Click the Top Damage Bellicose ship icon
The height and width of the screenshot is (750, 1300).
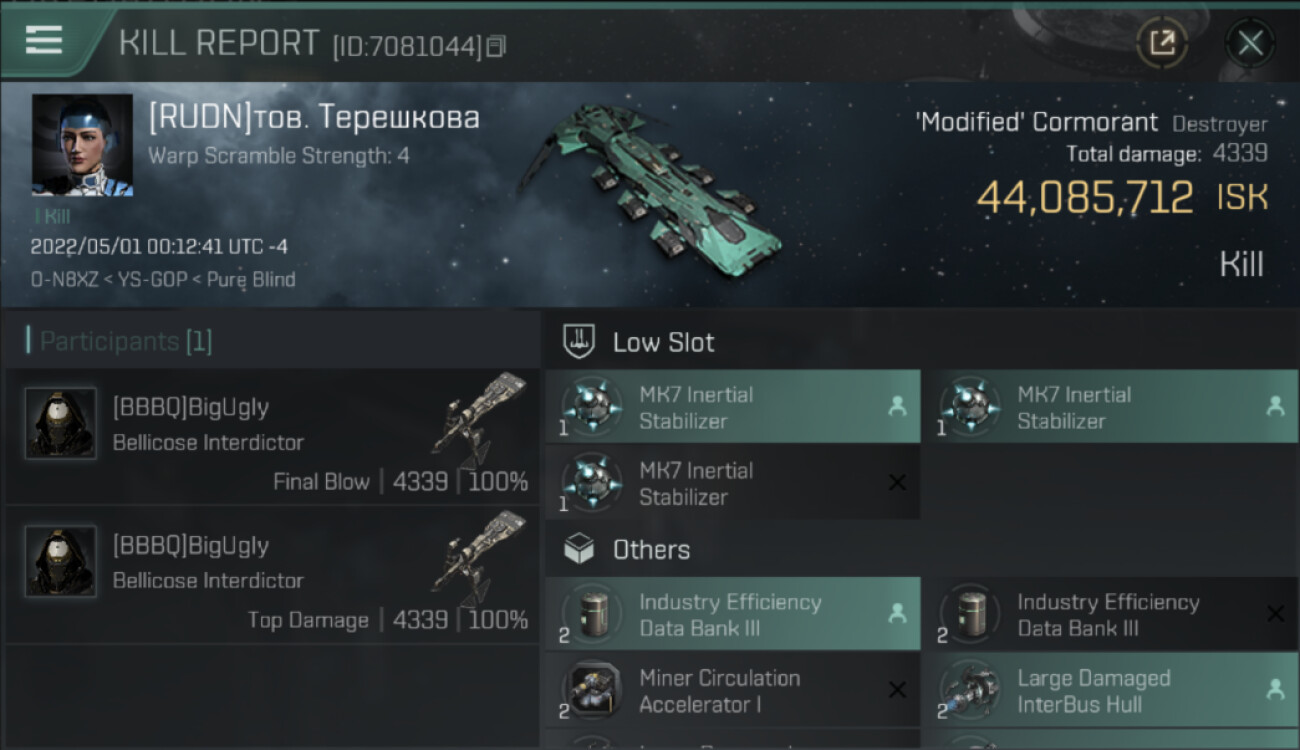click(480, 556)
